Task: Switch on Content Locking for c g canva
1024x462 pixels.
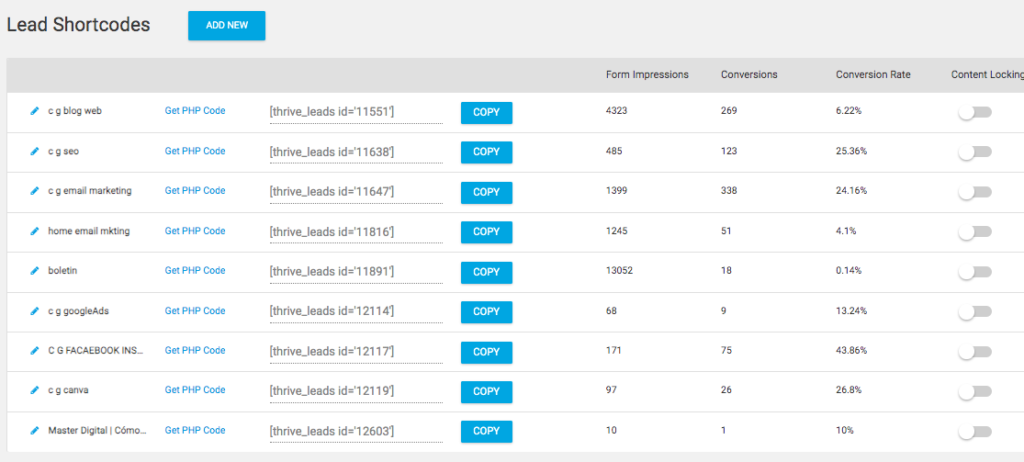Action: (974, 392)
